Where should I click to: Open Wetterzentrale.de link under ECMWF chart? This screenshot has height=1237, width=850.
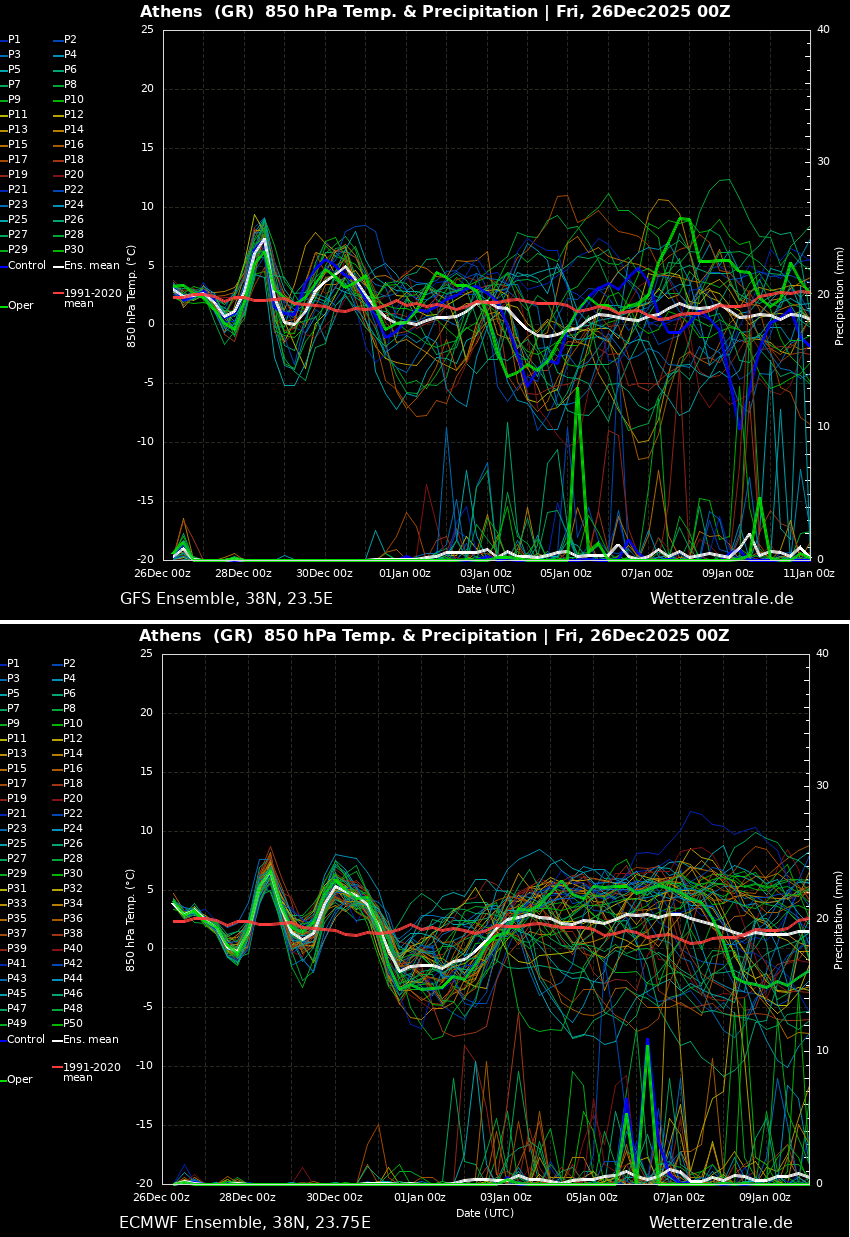(720, 1223)
